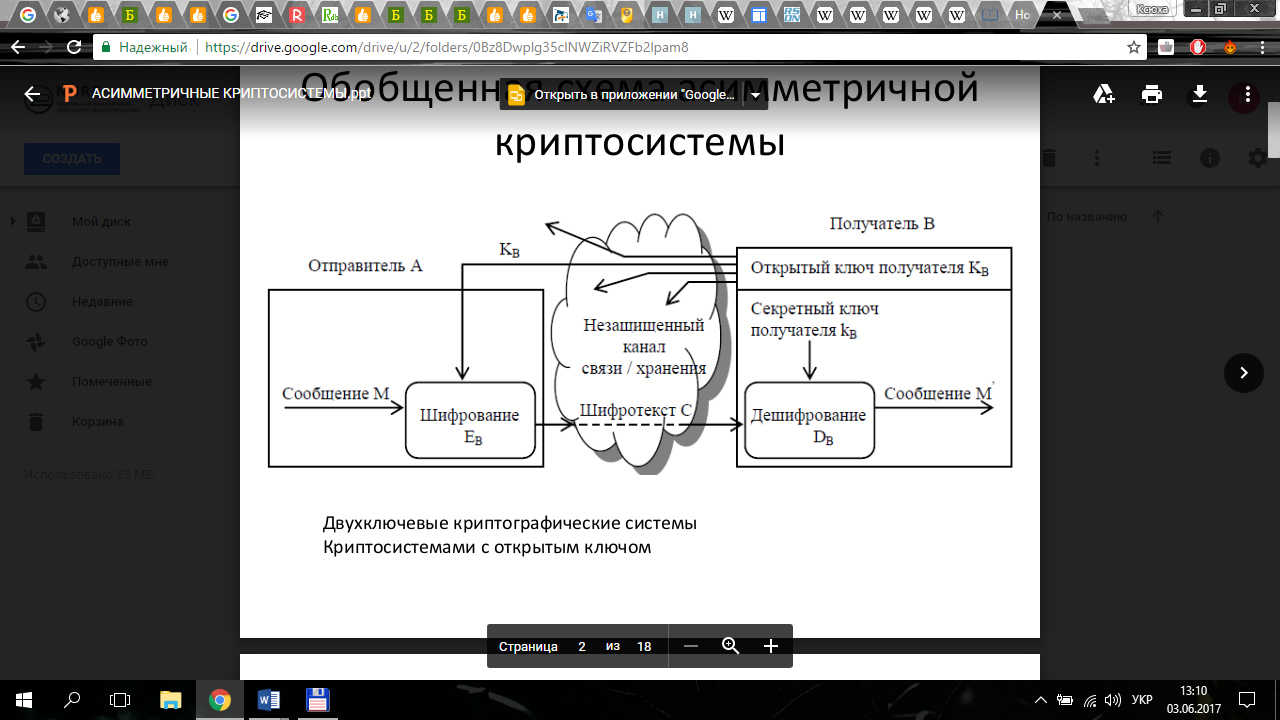Click the magnifier reset zoom icon

[730, 646]
